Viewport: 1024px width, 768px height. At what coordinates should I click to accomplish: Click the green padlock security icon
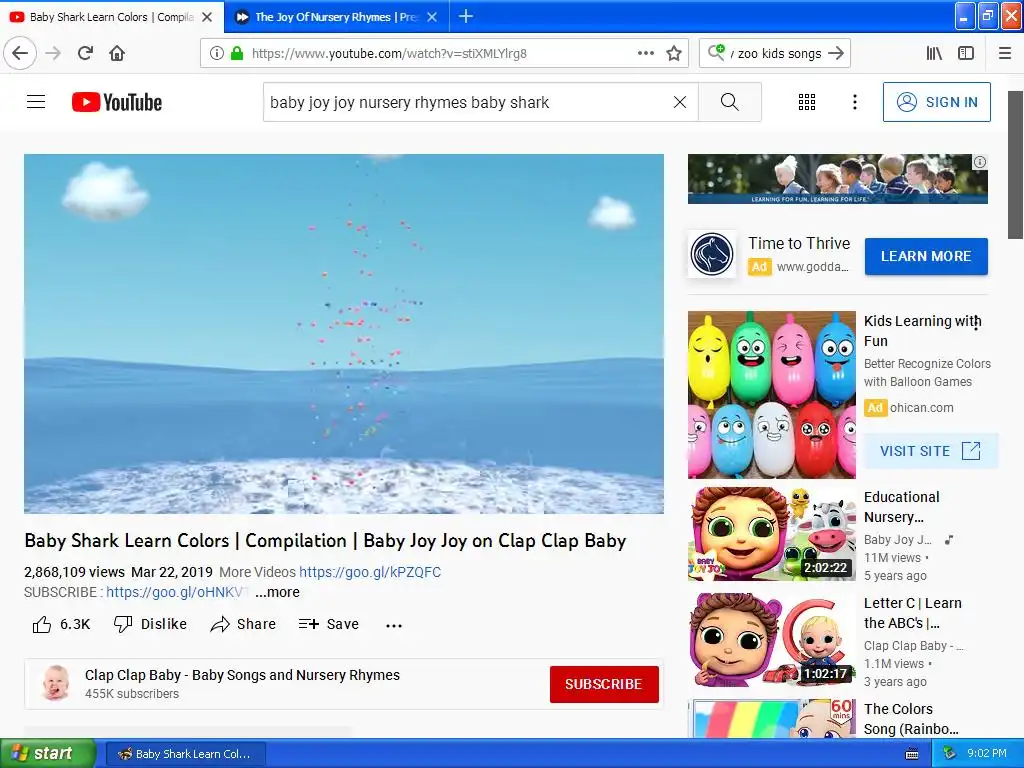coord(236,54)
